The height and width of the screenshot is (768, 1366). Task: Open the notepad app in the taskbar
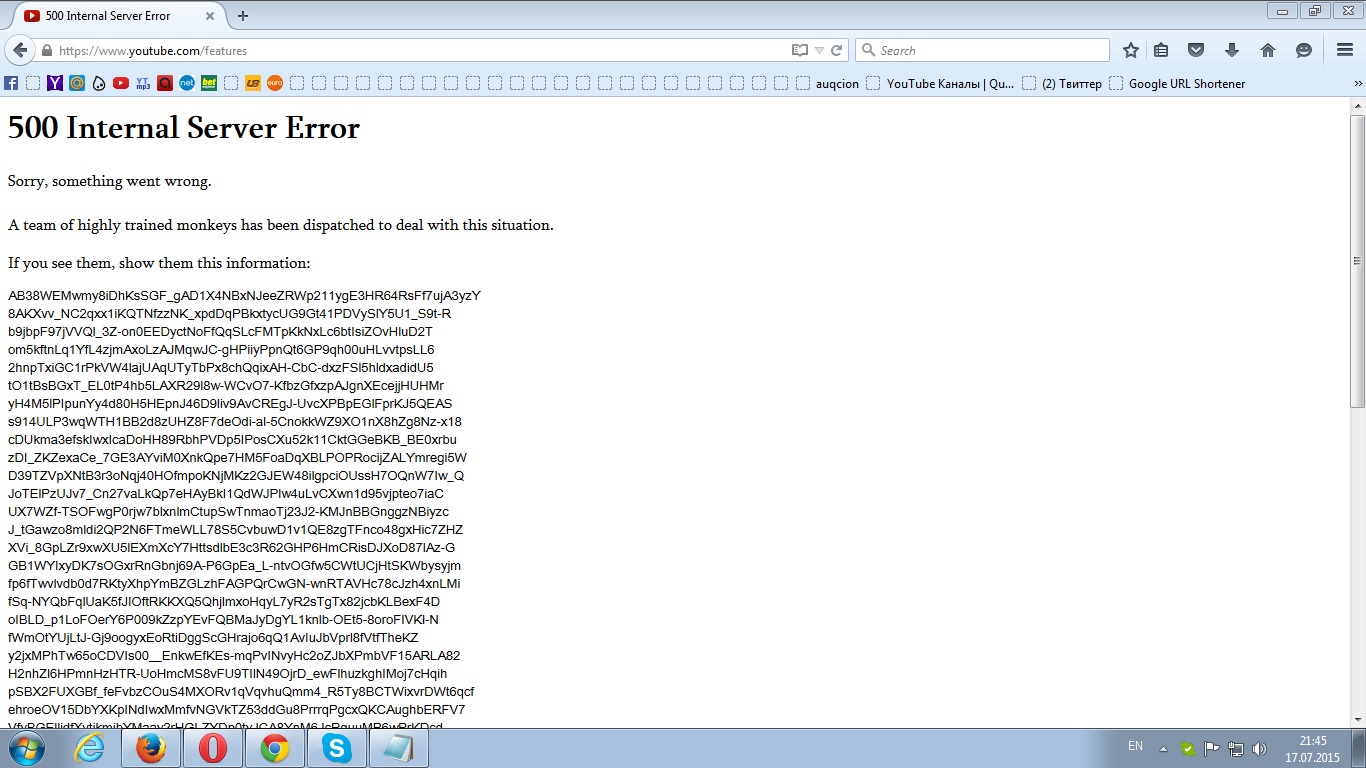point(399,748)
